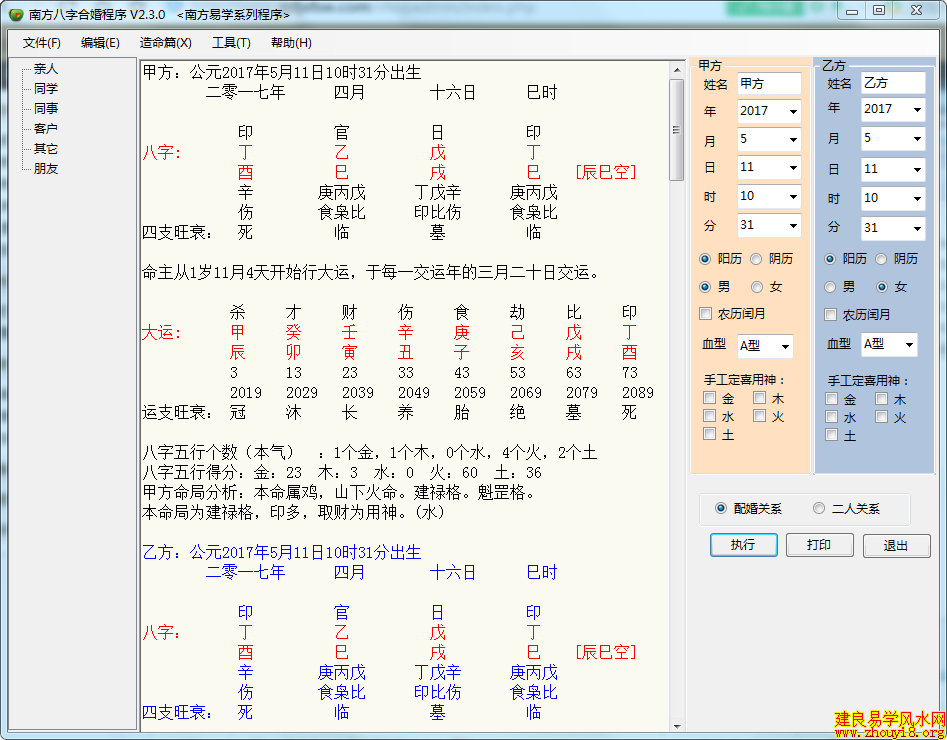Select 阴历 radio for 甲方

click(757, 259)
